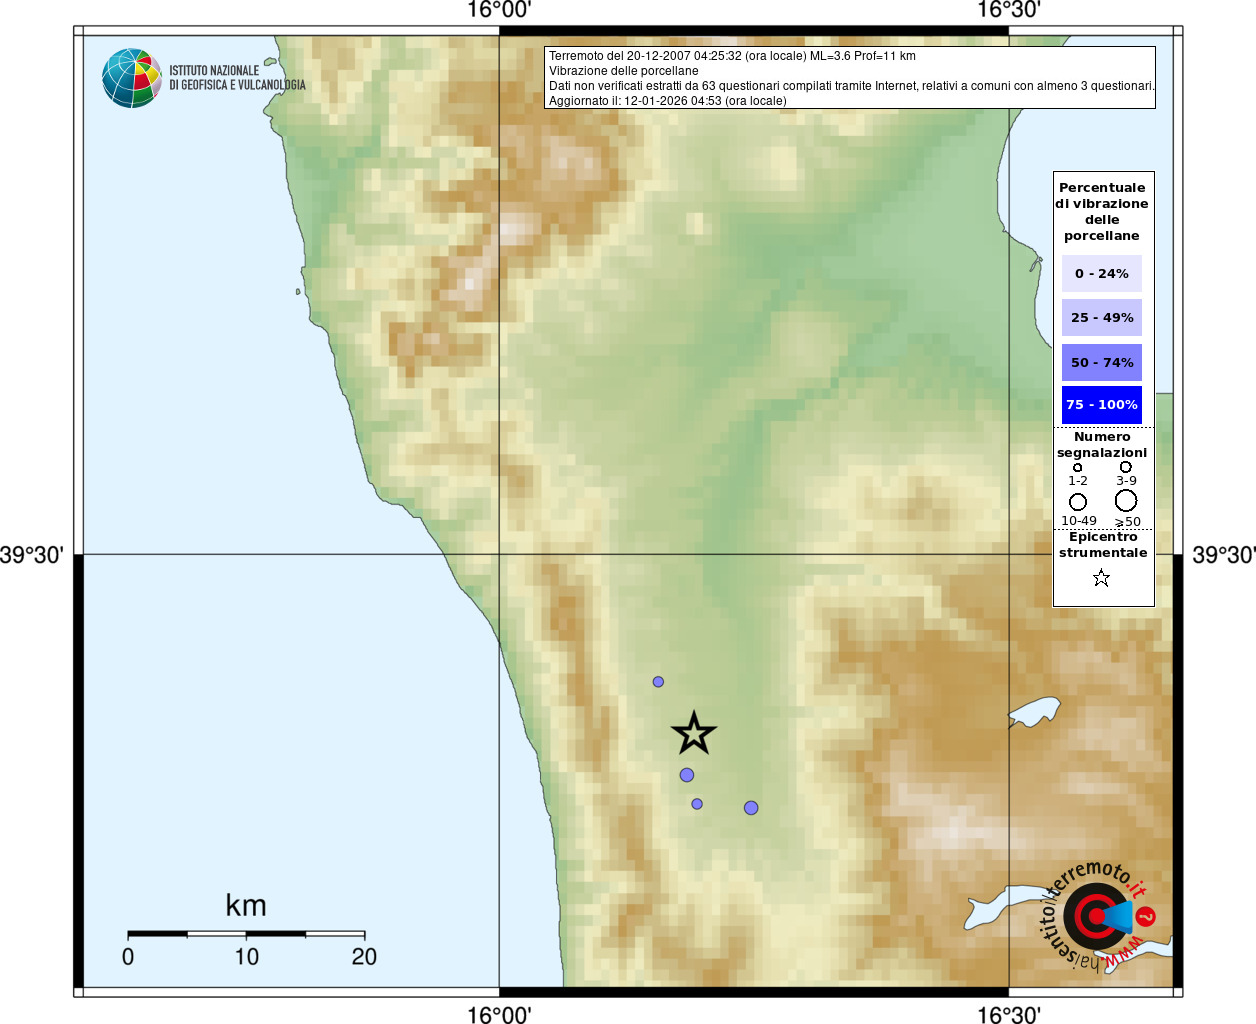Click the '20' scale bar value
1256x1024 pixels.
coord(364,957)
